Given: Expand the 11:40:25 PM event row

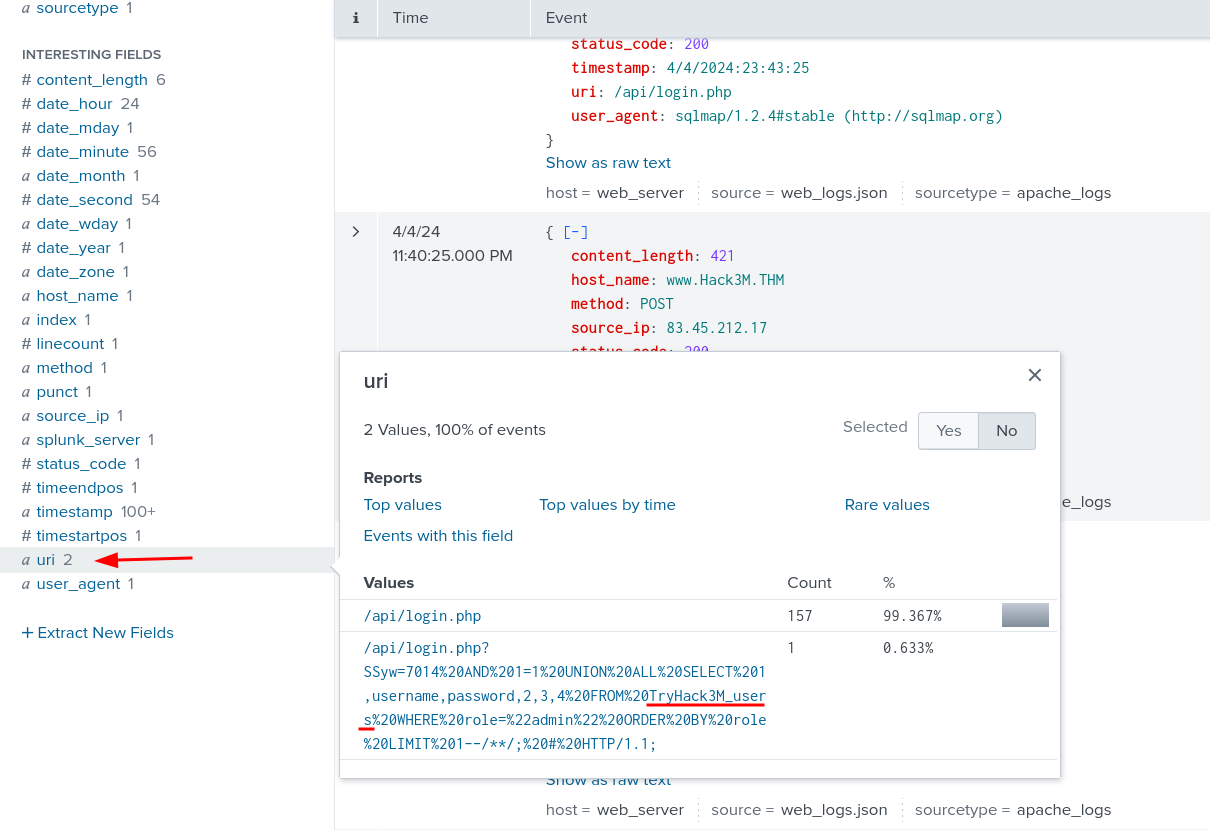Looking at the screenshot, I should click(355, 232).
